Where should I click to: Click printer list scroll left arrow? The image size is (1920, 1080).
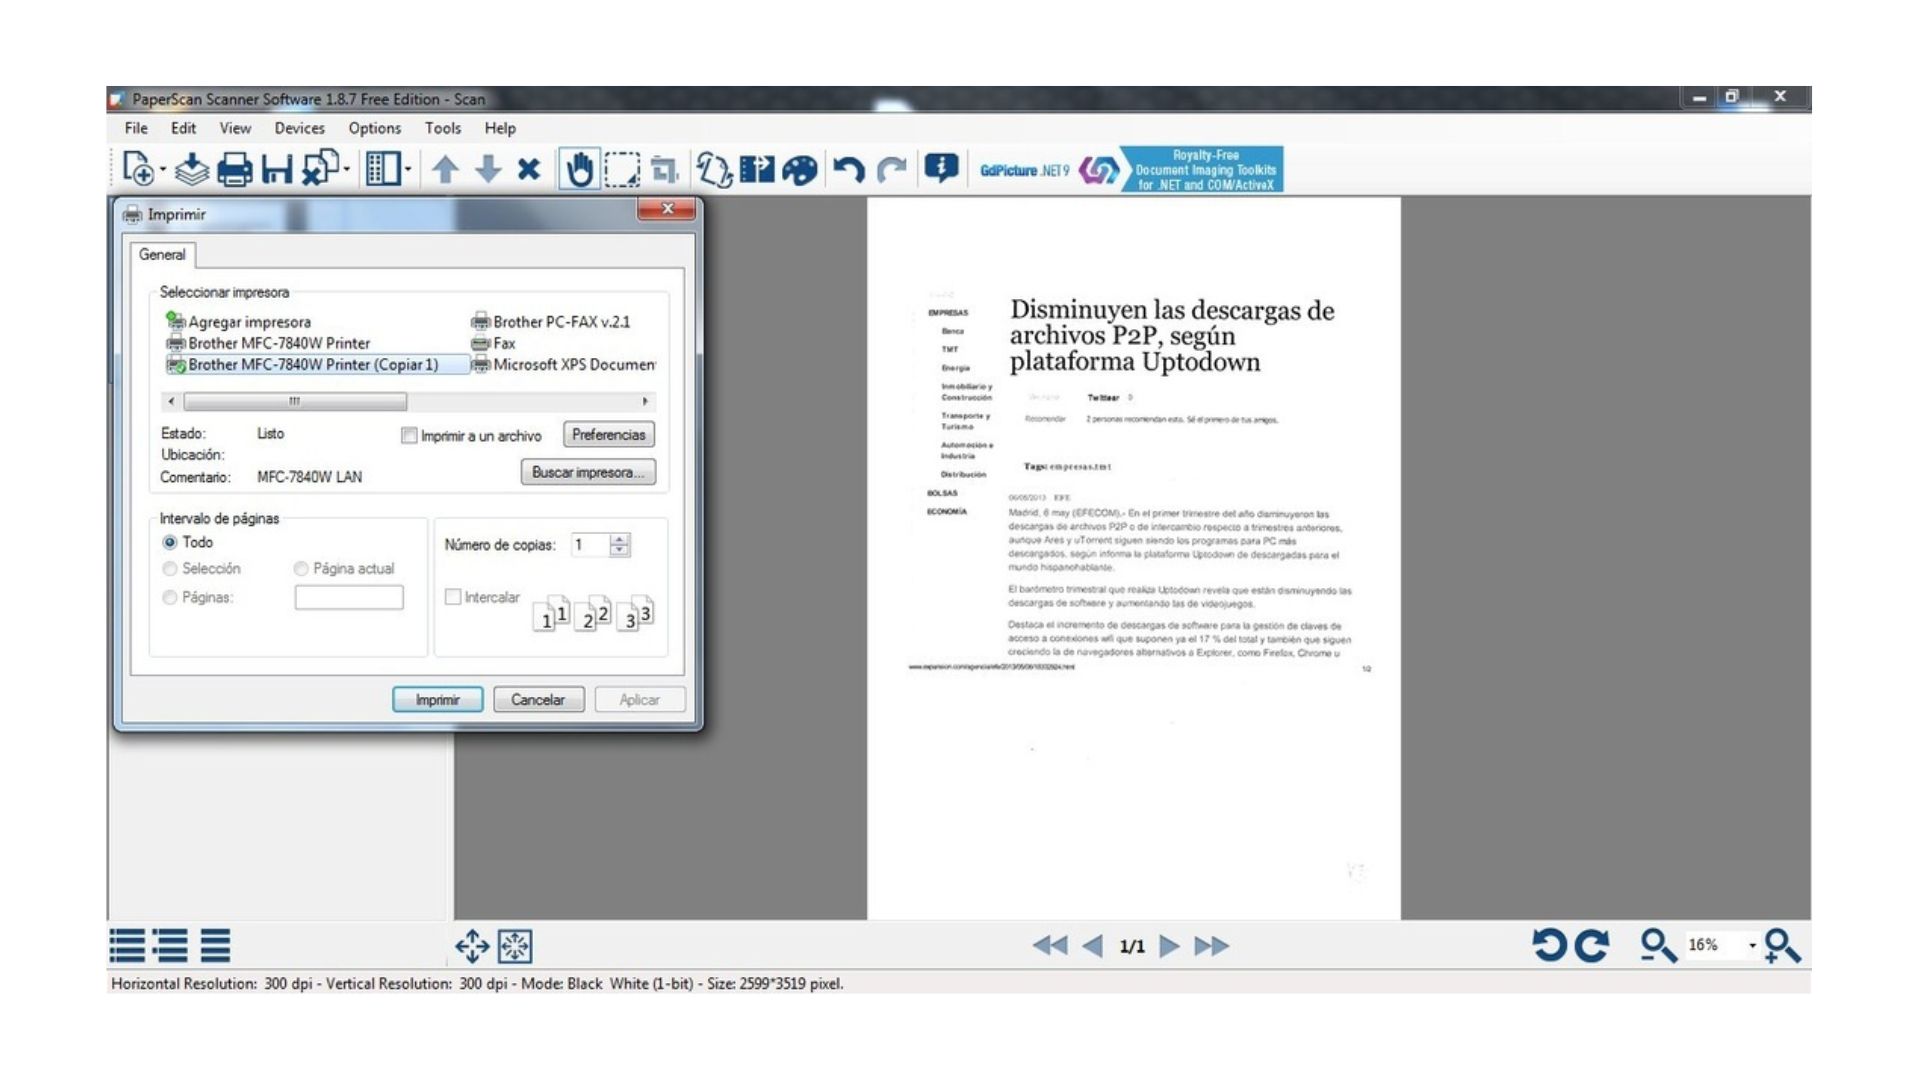click(x=171, y=401)
